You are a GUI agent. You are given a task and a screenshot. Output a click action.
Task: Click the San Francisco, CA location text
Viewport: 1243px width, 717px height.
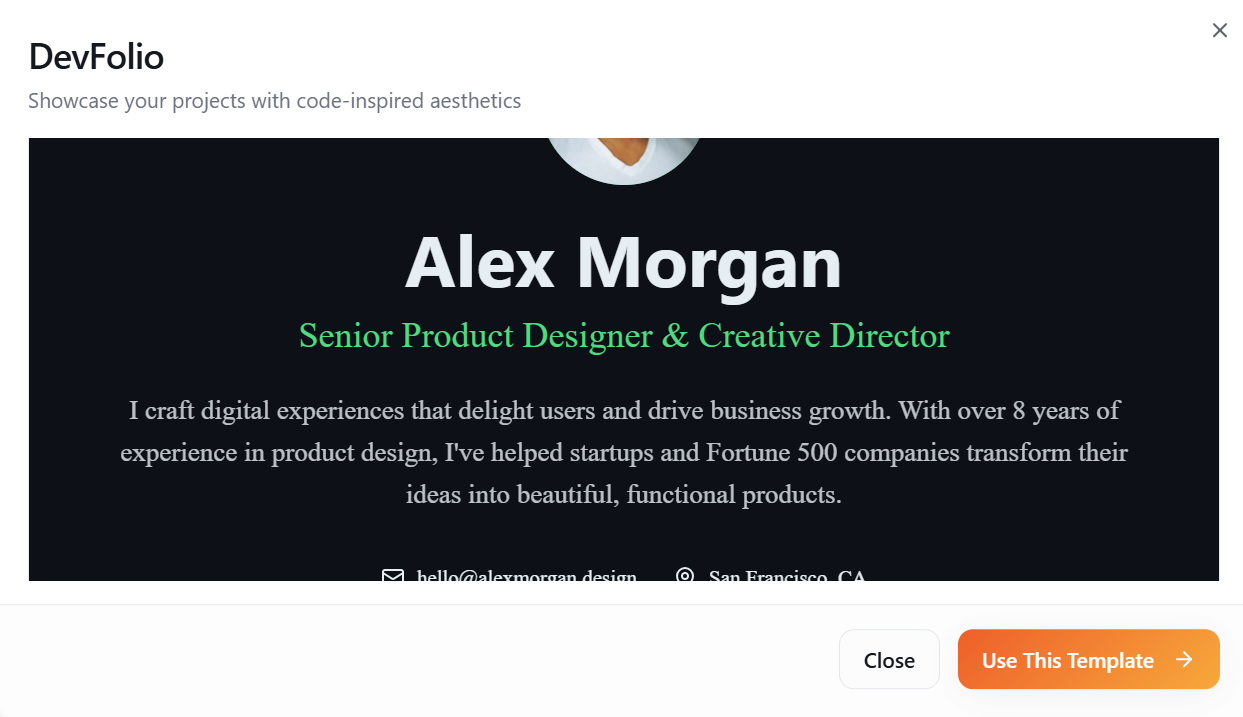(786, 577)
